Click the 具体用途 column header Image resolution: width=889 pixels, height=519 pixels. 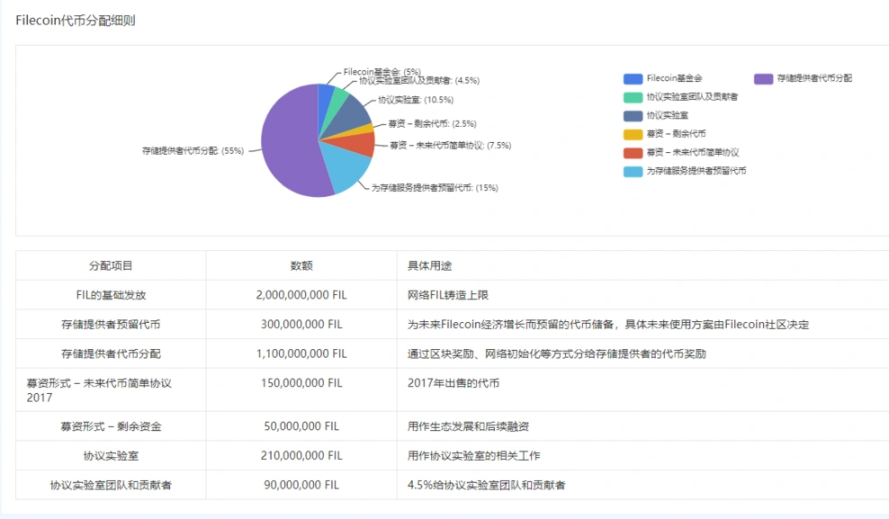tap(643, 265)
